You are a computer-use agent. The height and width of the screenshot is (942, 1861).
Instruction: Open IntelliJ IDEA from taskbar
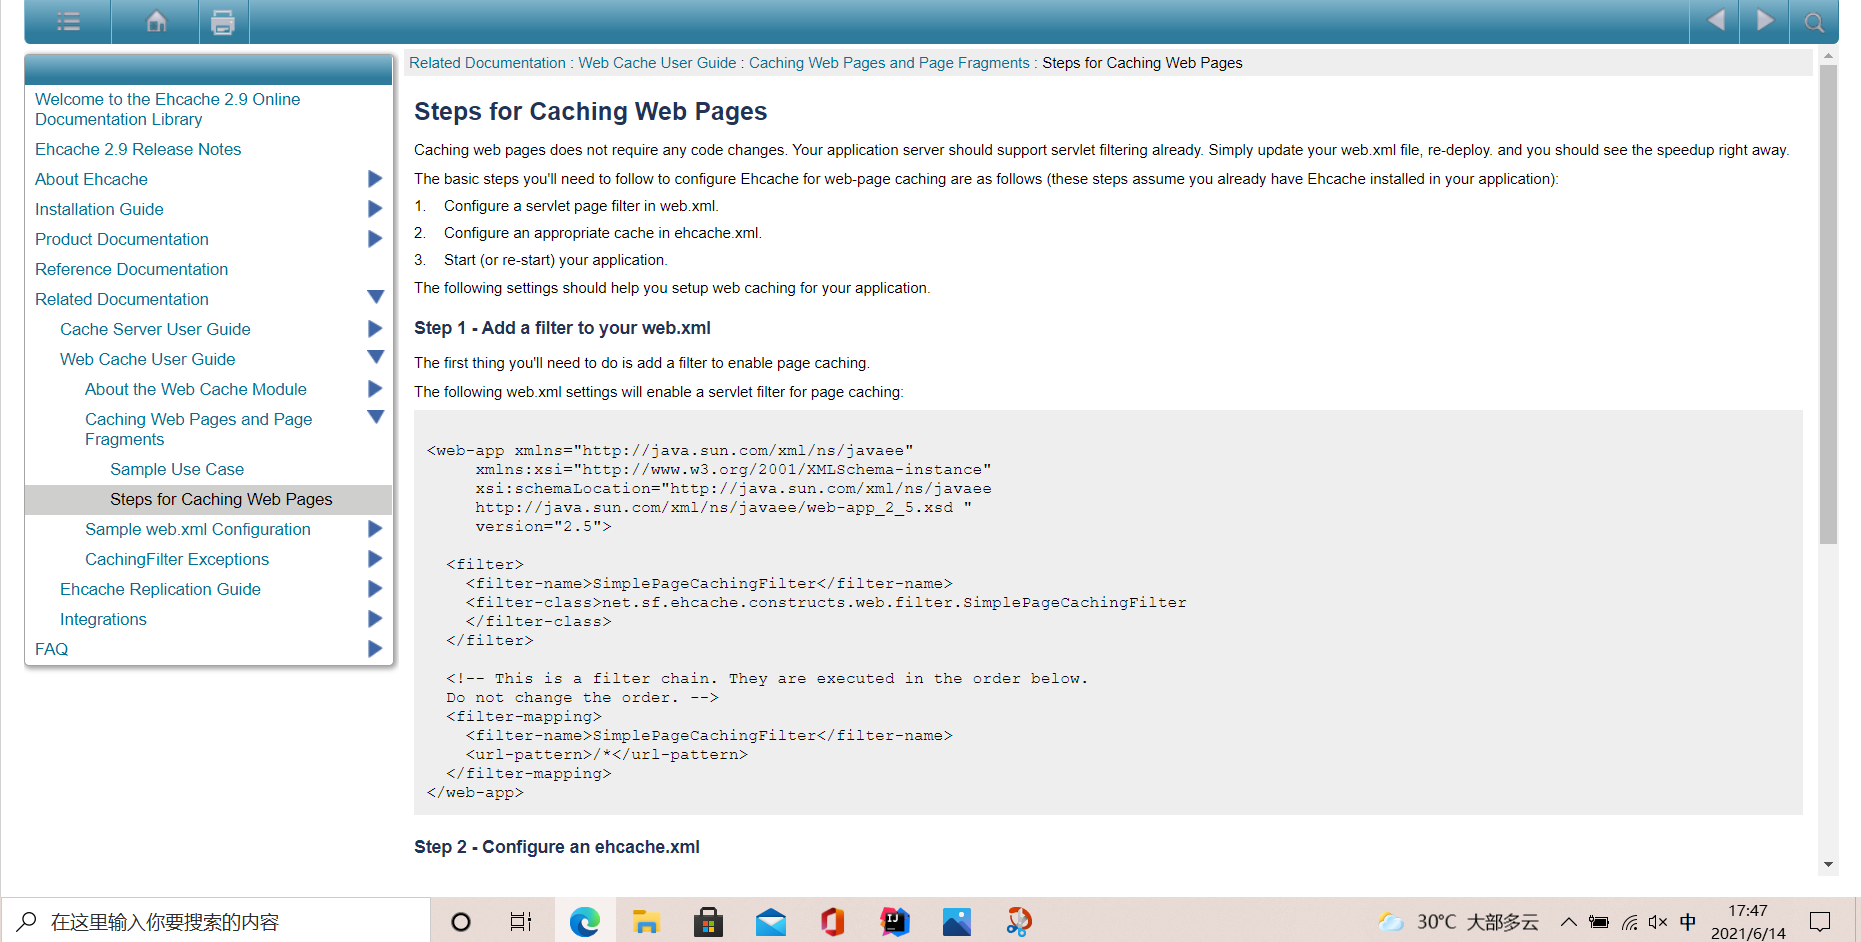click(x=895, y=921)
